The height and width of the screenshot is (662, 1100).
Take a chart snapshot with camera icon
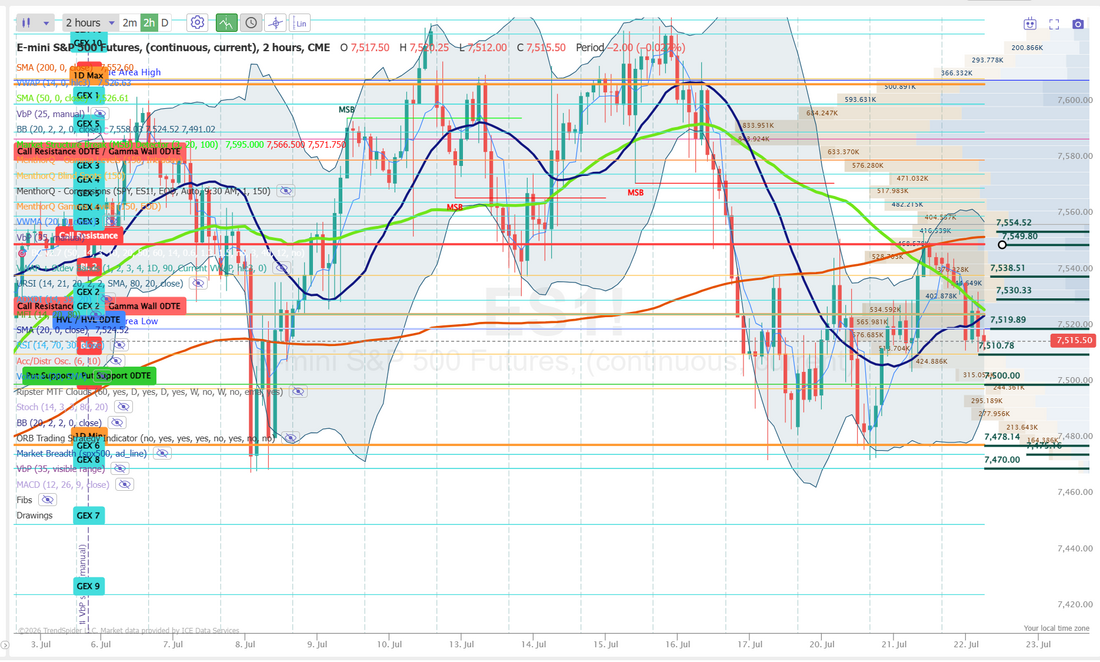pyautogui.click(x=1078, y=24)
